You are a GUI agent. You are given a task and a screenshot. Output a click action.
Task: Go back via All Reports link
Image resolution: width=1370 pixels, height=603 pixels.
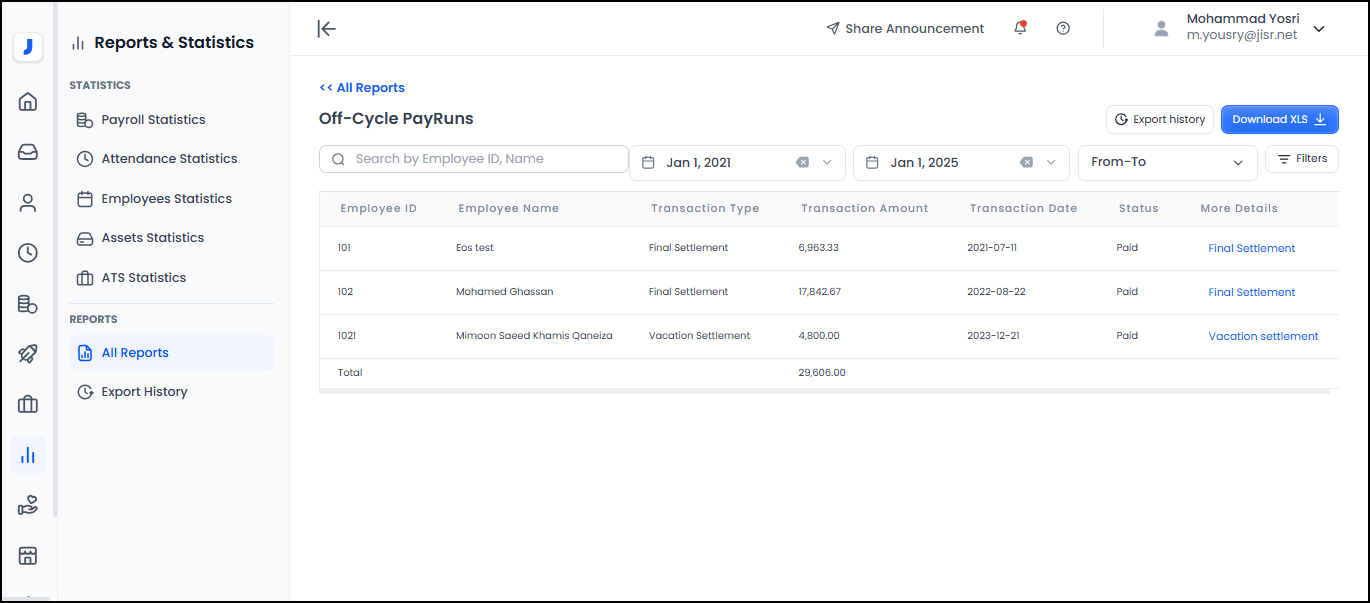coord(362,88)
